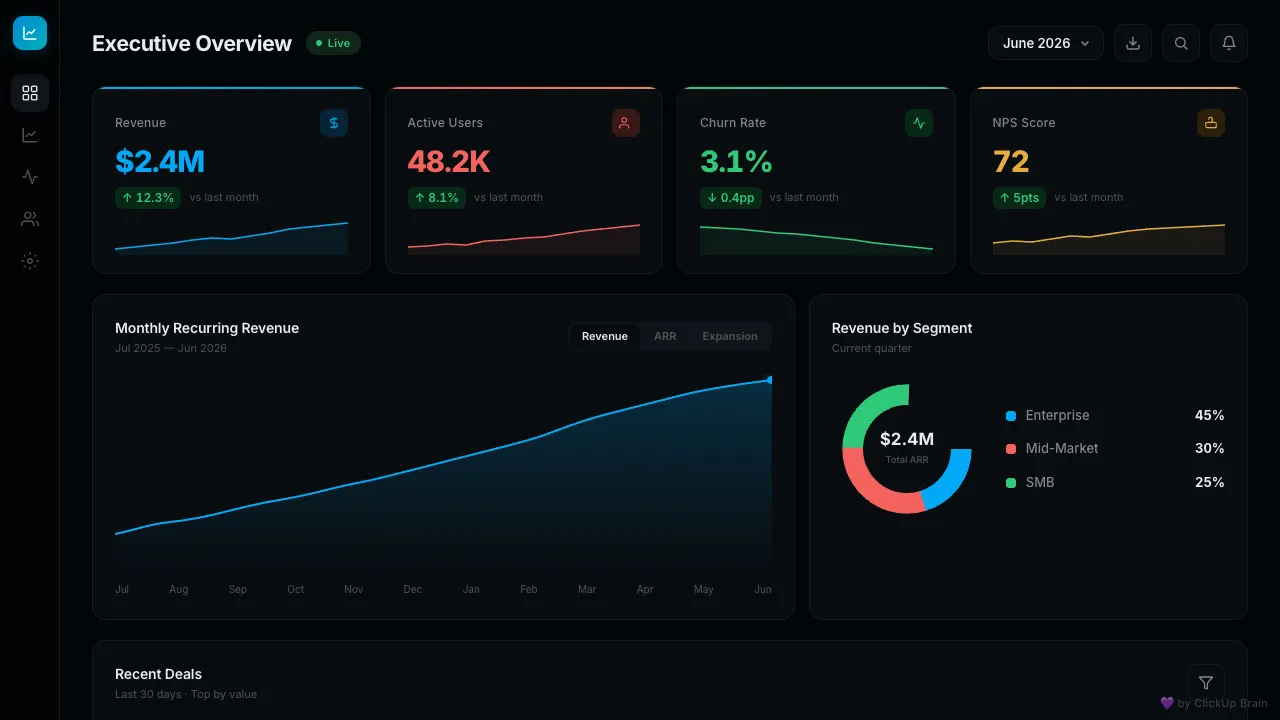This screenshot has width=1280, height=720.
Task: Click the 5pts NPS change badge
Action: tap(1020, 198)
